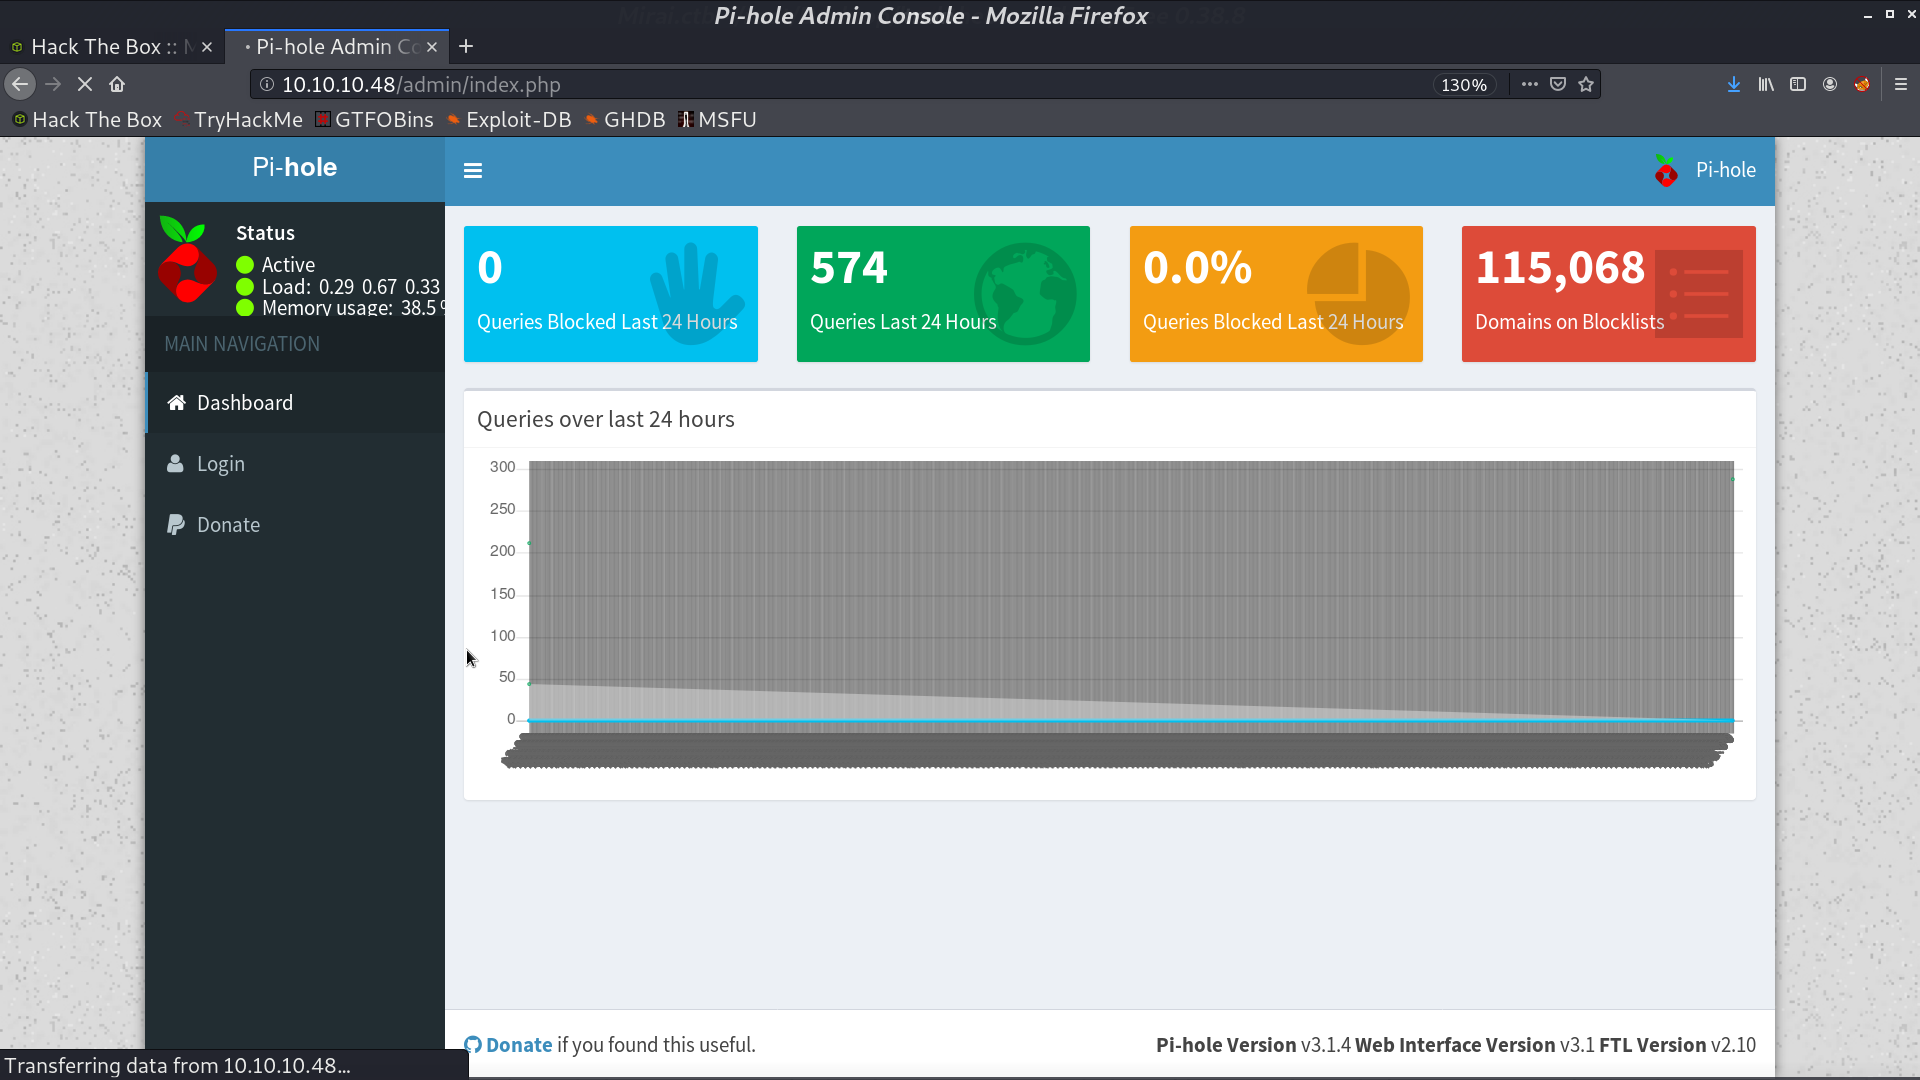
Task: Click Web Interface Version v3.1 text
Action: point(1475,1045)
